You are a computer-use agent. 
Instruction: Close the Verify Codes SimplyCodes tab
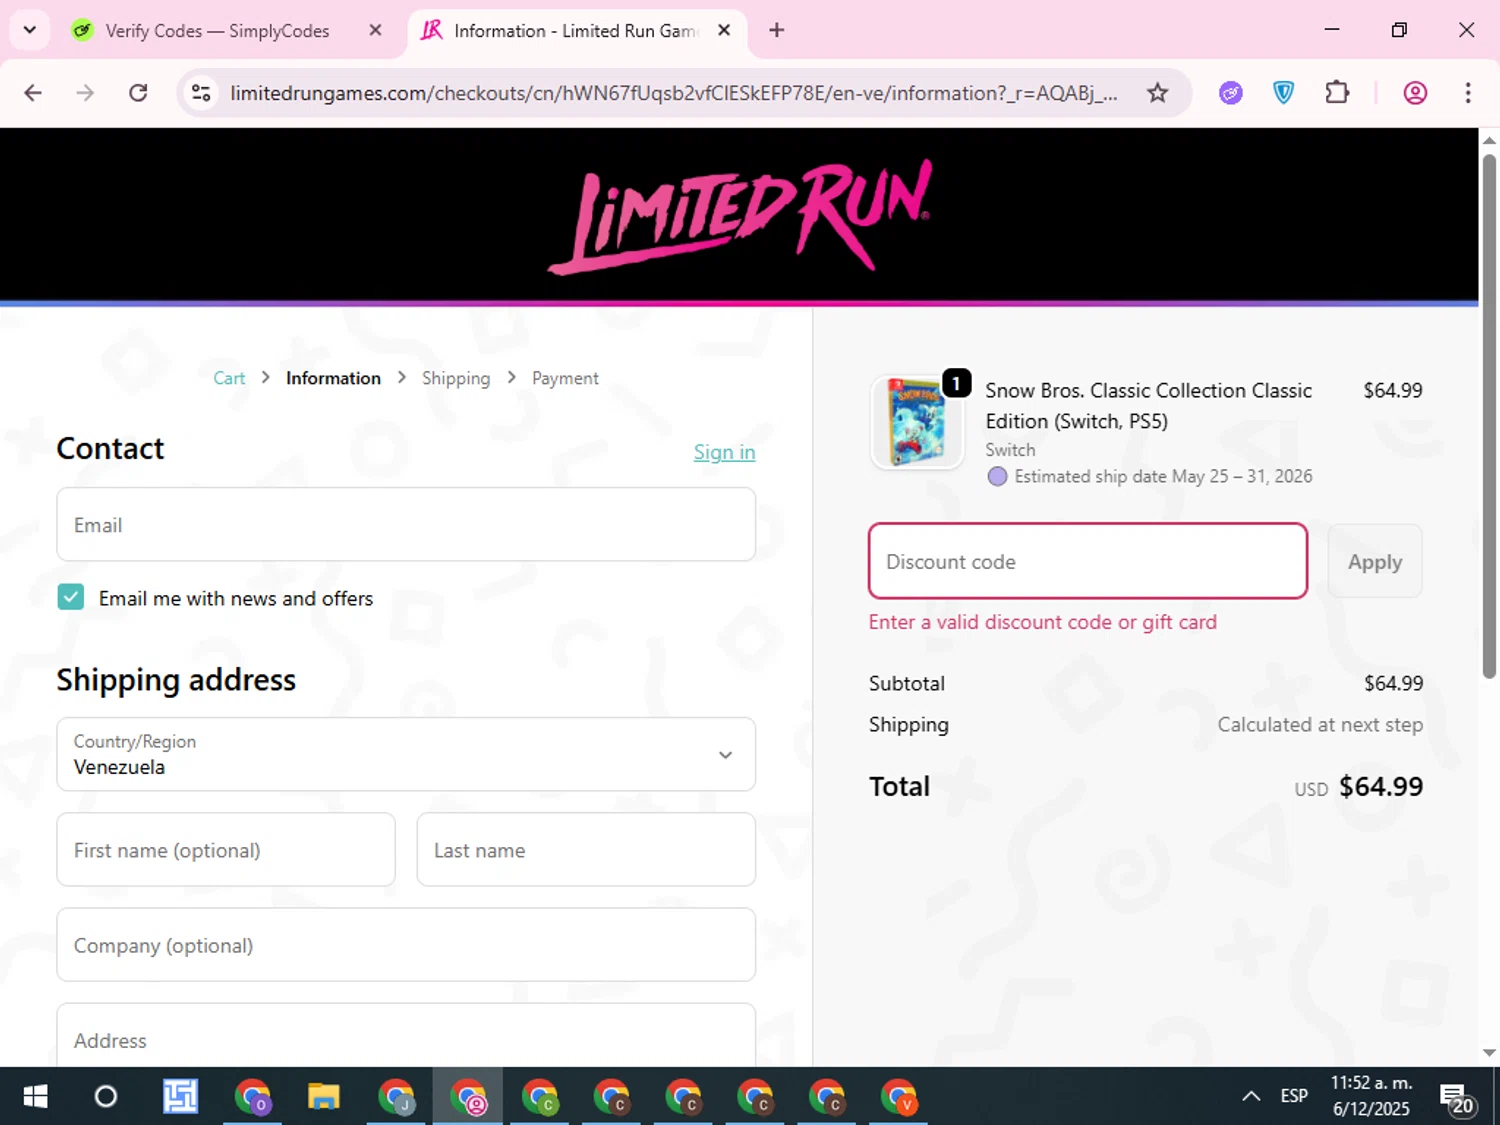click(x=375, y=30)
